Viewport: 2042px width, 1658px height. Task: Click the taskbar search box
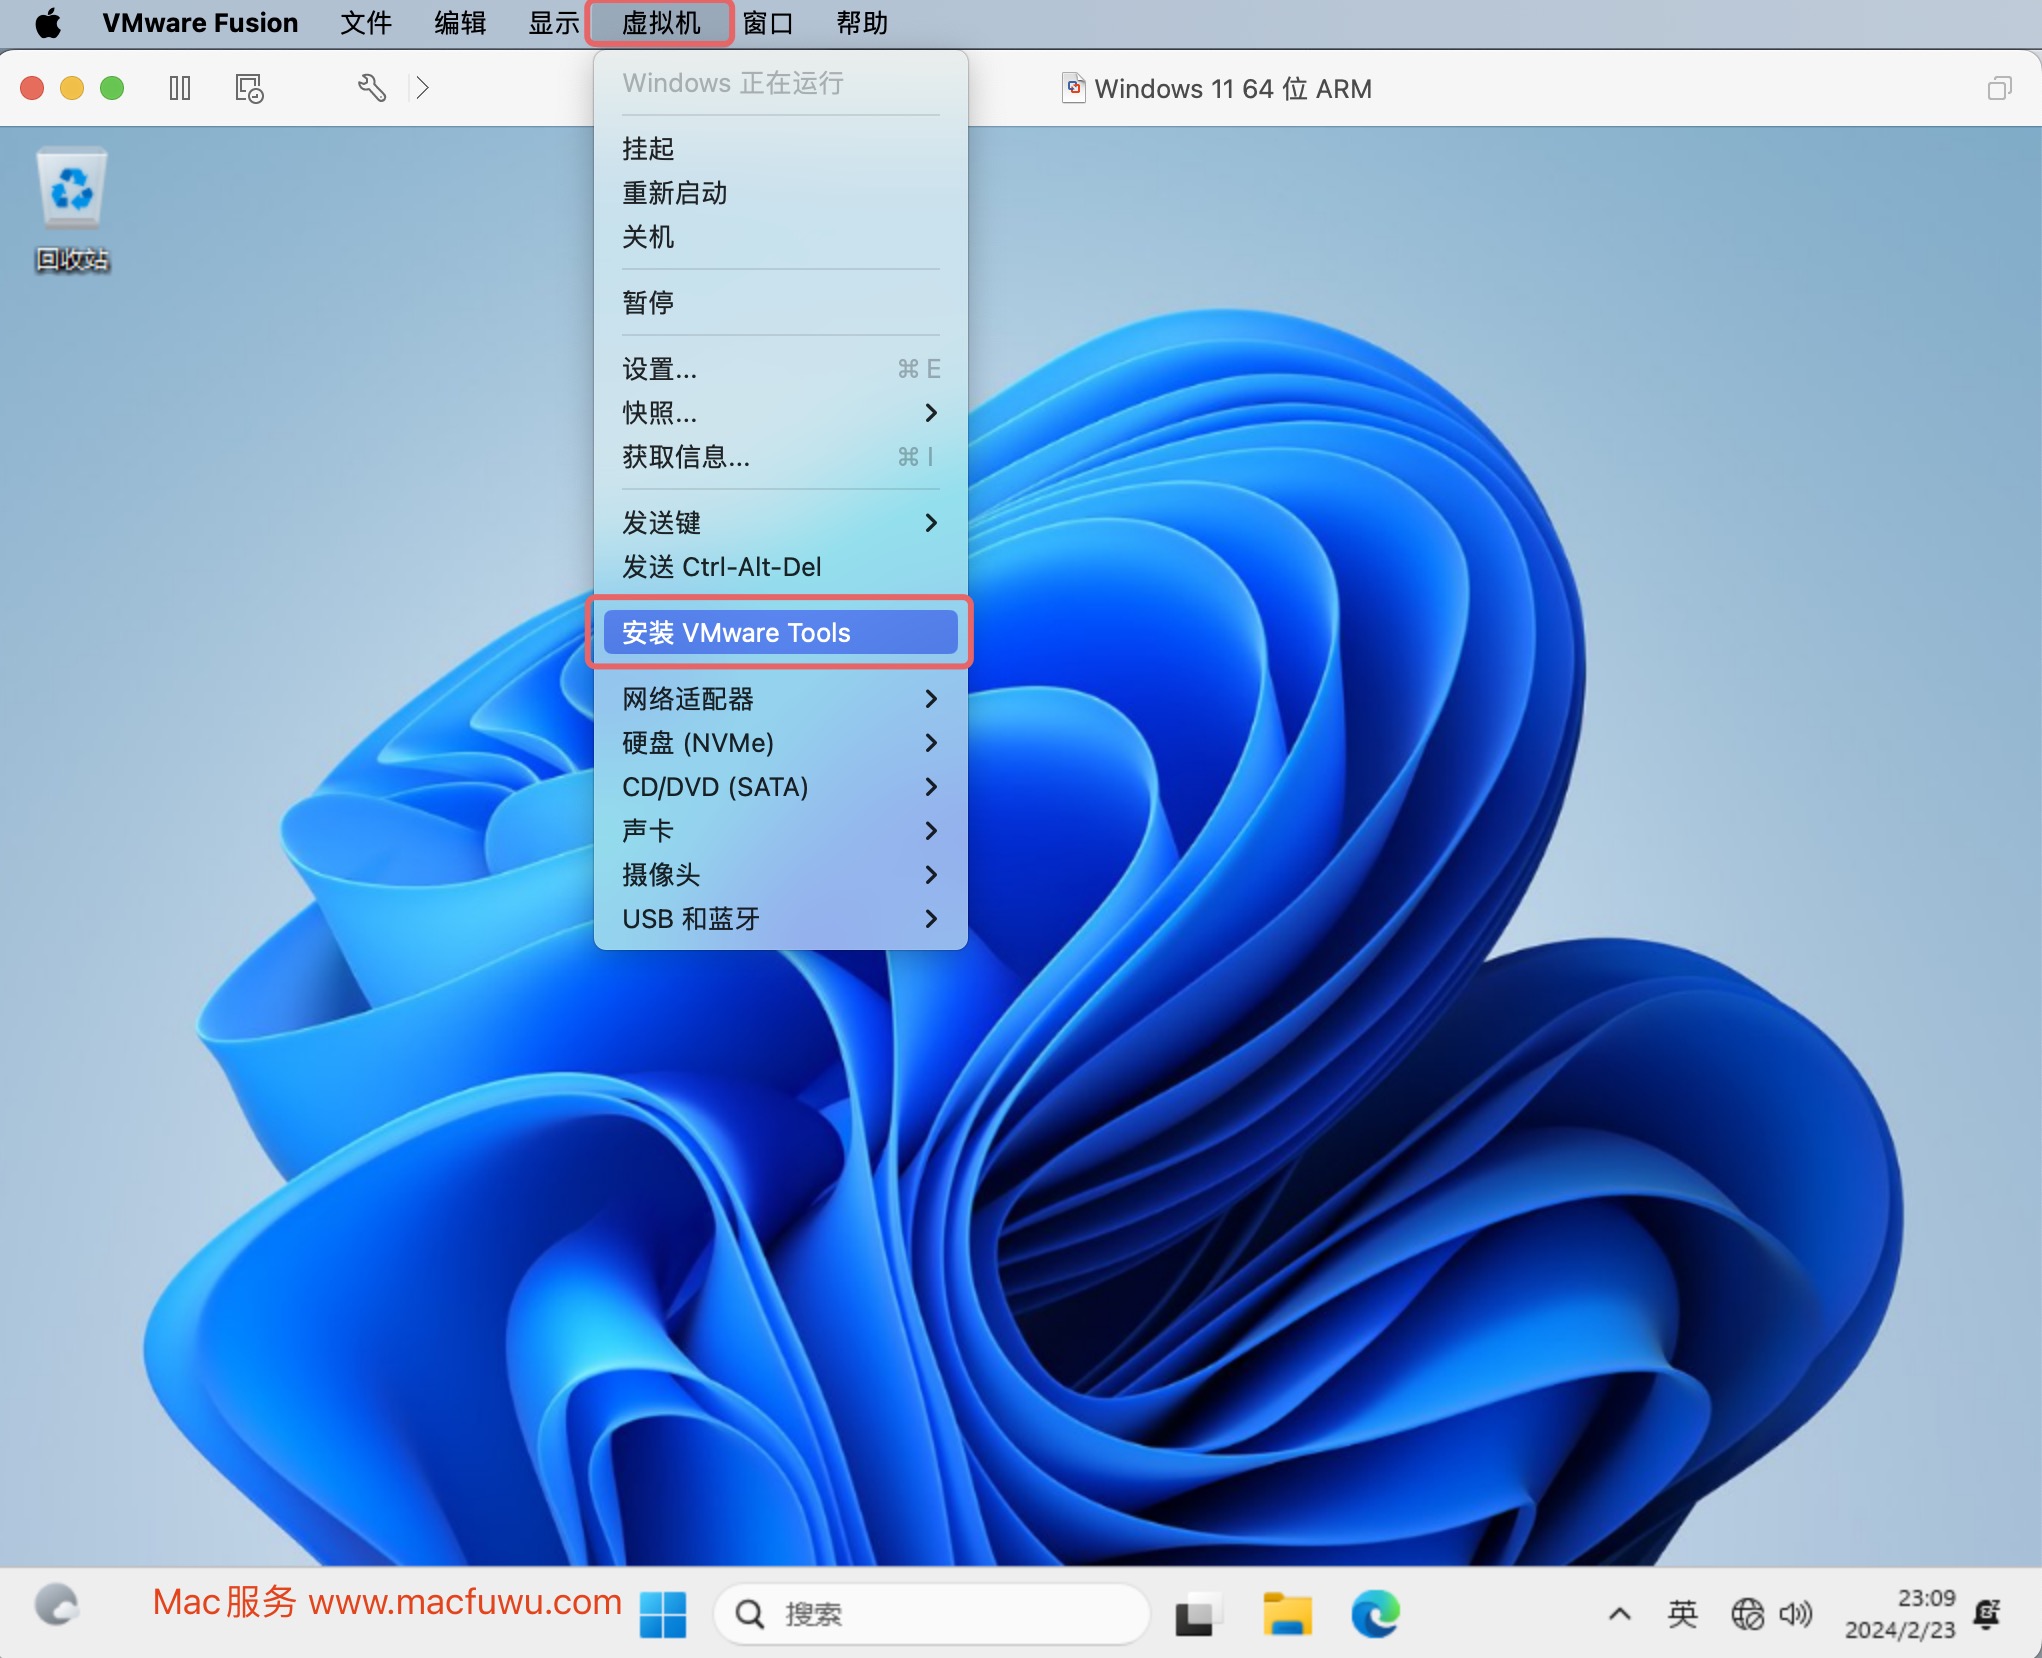[x=932, y=1613]
